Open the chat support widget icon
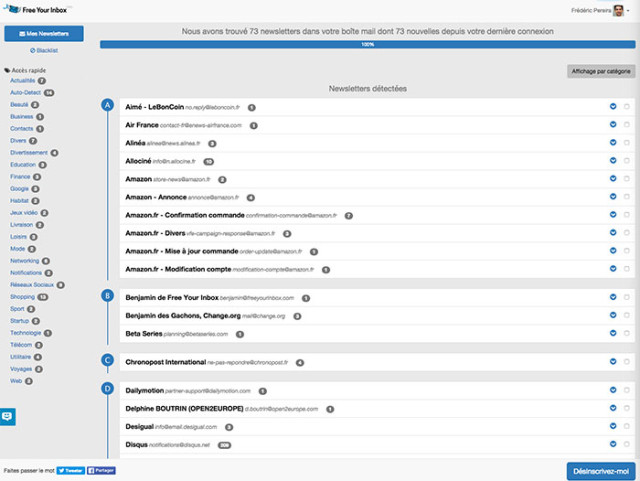The image size is (640, 481). point(7,416)
